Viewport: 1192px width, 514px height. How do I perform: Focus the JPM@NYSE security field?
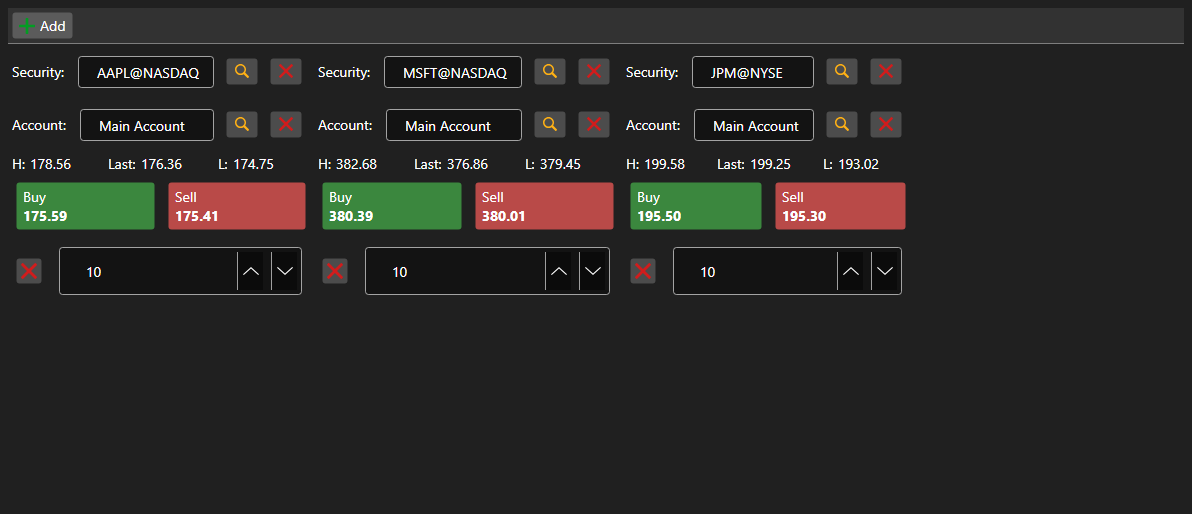point(753,72)
